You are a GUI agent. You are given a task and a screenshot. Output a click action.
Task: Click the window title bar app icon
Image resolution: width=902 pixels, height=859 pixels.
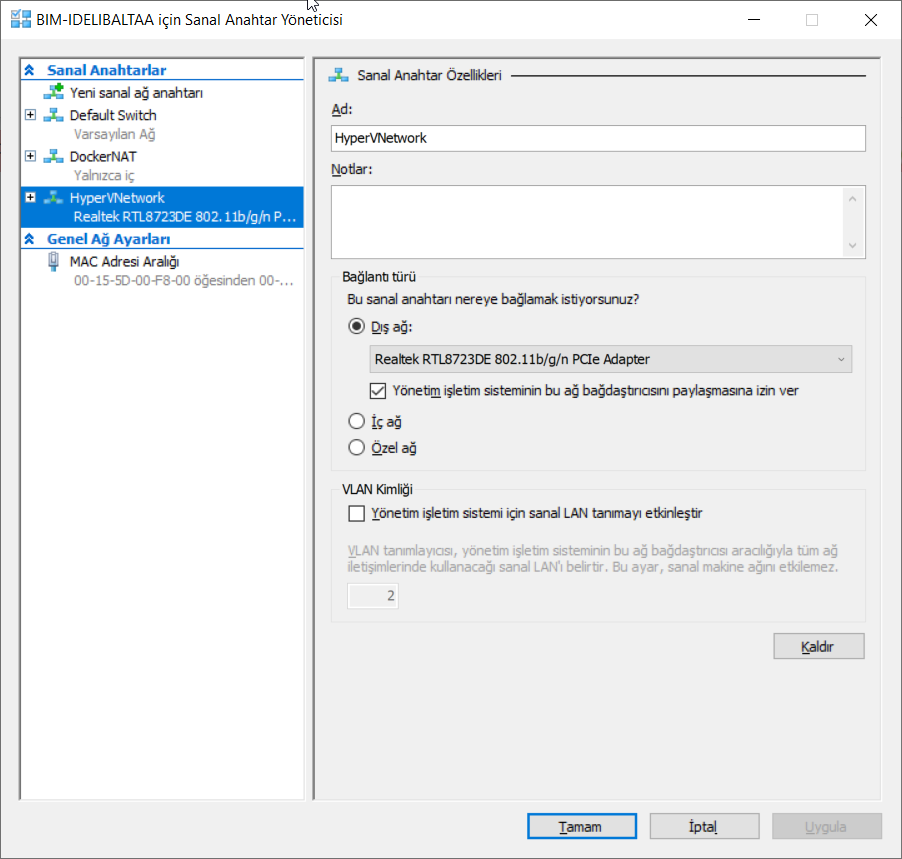[x=20, y=19]
